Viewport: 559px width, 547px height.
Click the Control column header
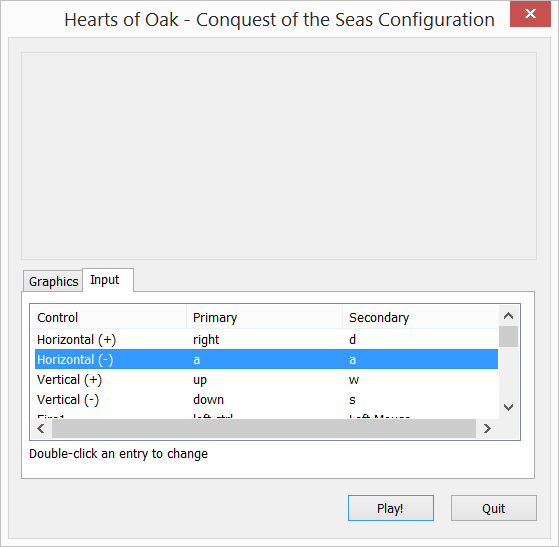click(x=109, y=317)
